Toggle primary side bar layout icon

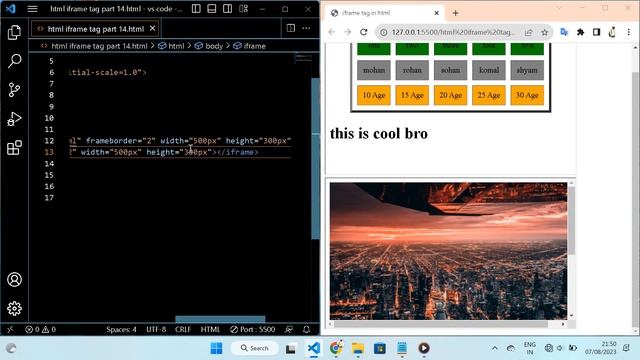click(196, 9)
